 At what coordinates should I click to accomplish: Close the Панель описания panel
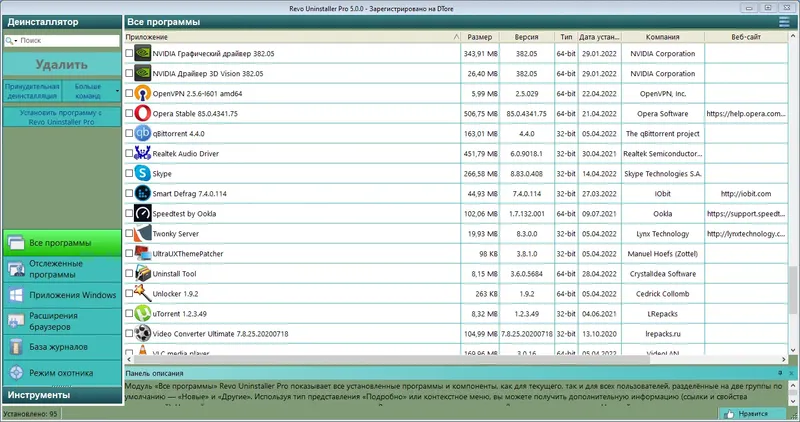[791, 374]
